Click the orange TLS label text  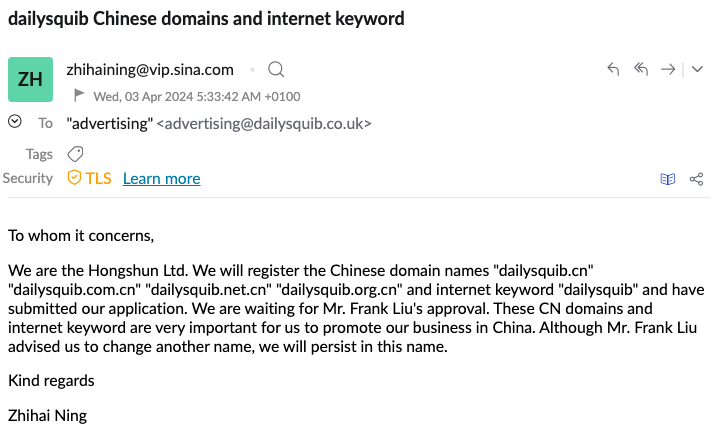point(98,178)
